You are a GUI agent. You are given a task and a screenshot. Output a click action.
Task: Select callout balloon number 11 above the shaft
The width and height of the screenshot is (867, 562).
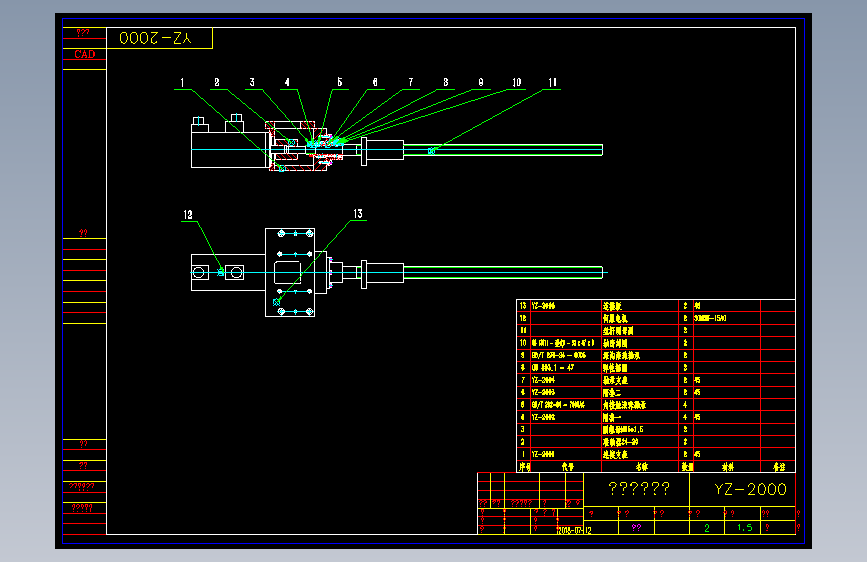click(552, 82)
